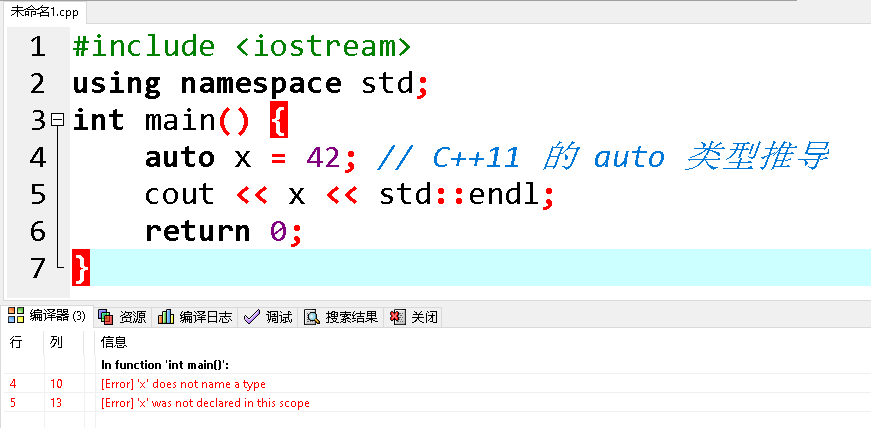Select the 未命名1.cpp file tab
871x428 pixels.
[x=44, y=13]
